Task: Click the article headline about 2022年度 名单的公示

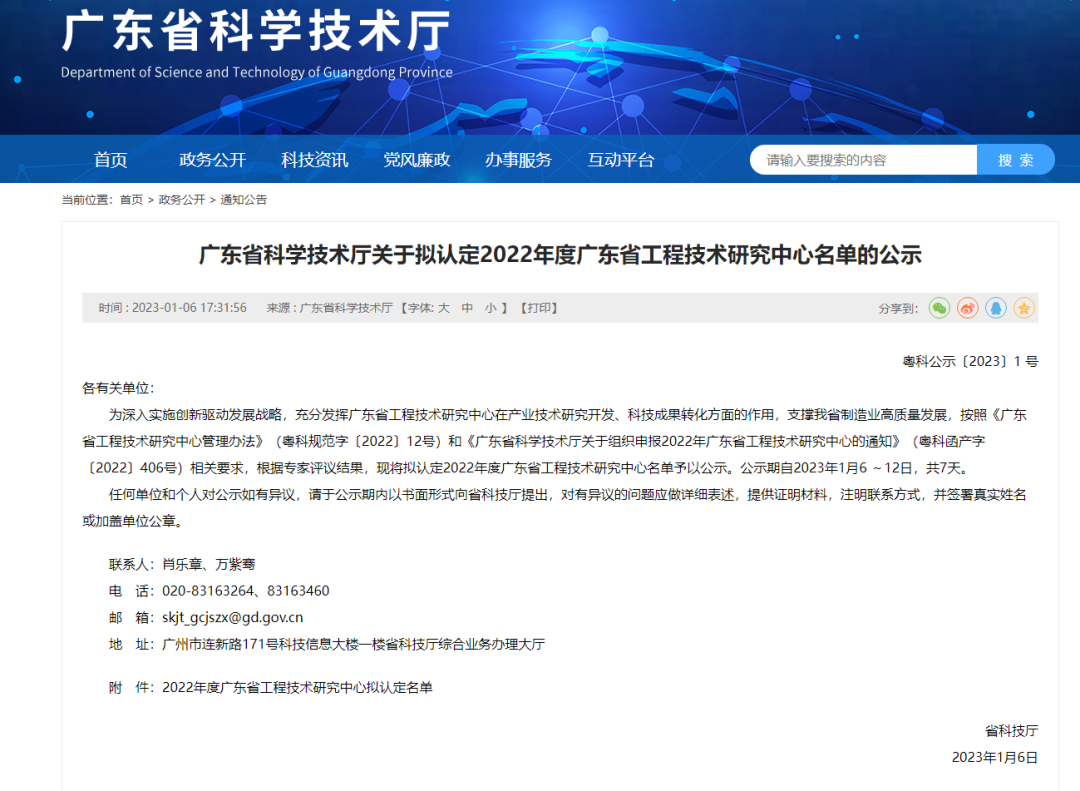Action: [x=560, y=255]
